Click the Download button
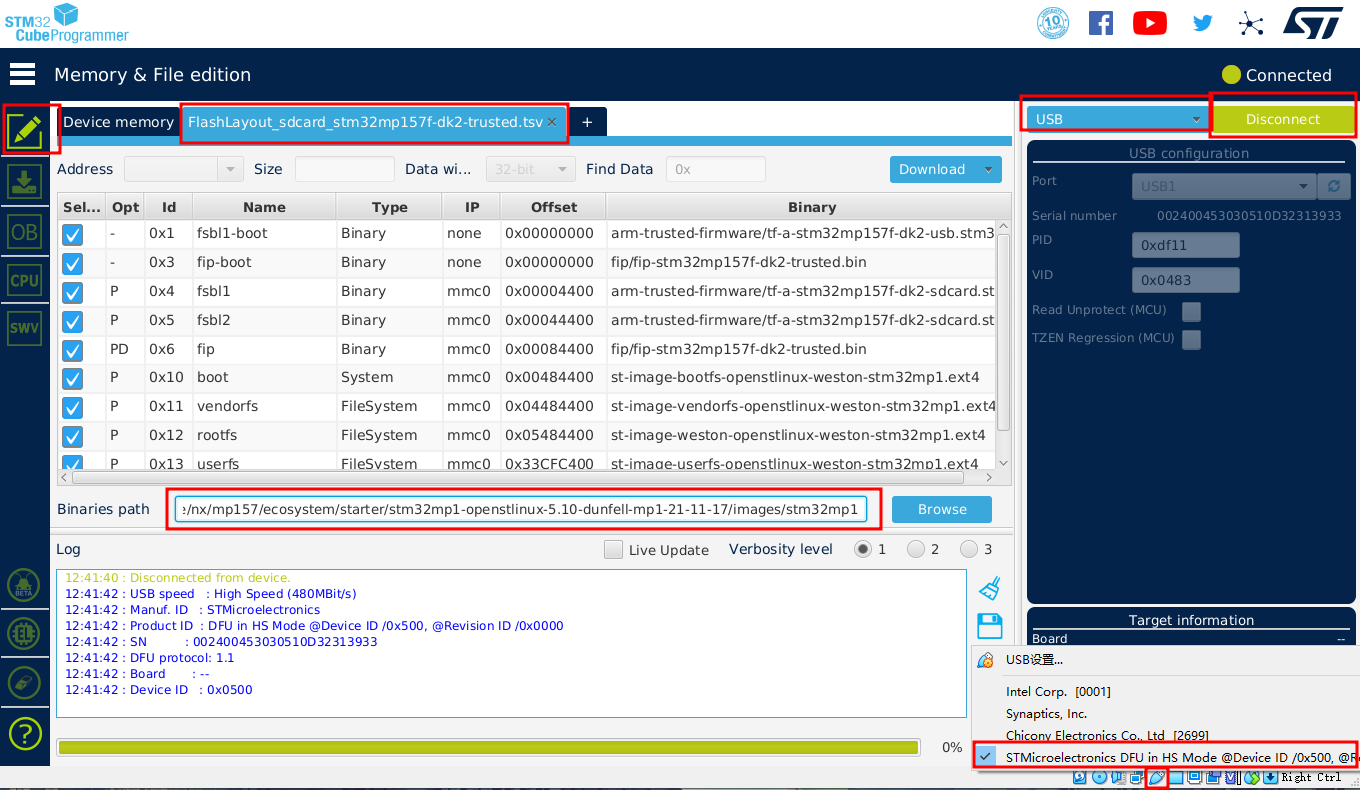 pos(933,169)
